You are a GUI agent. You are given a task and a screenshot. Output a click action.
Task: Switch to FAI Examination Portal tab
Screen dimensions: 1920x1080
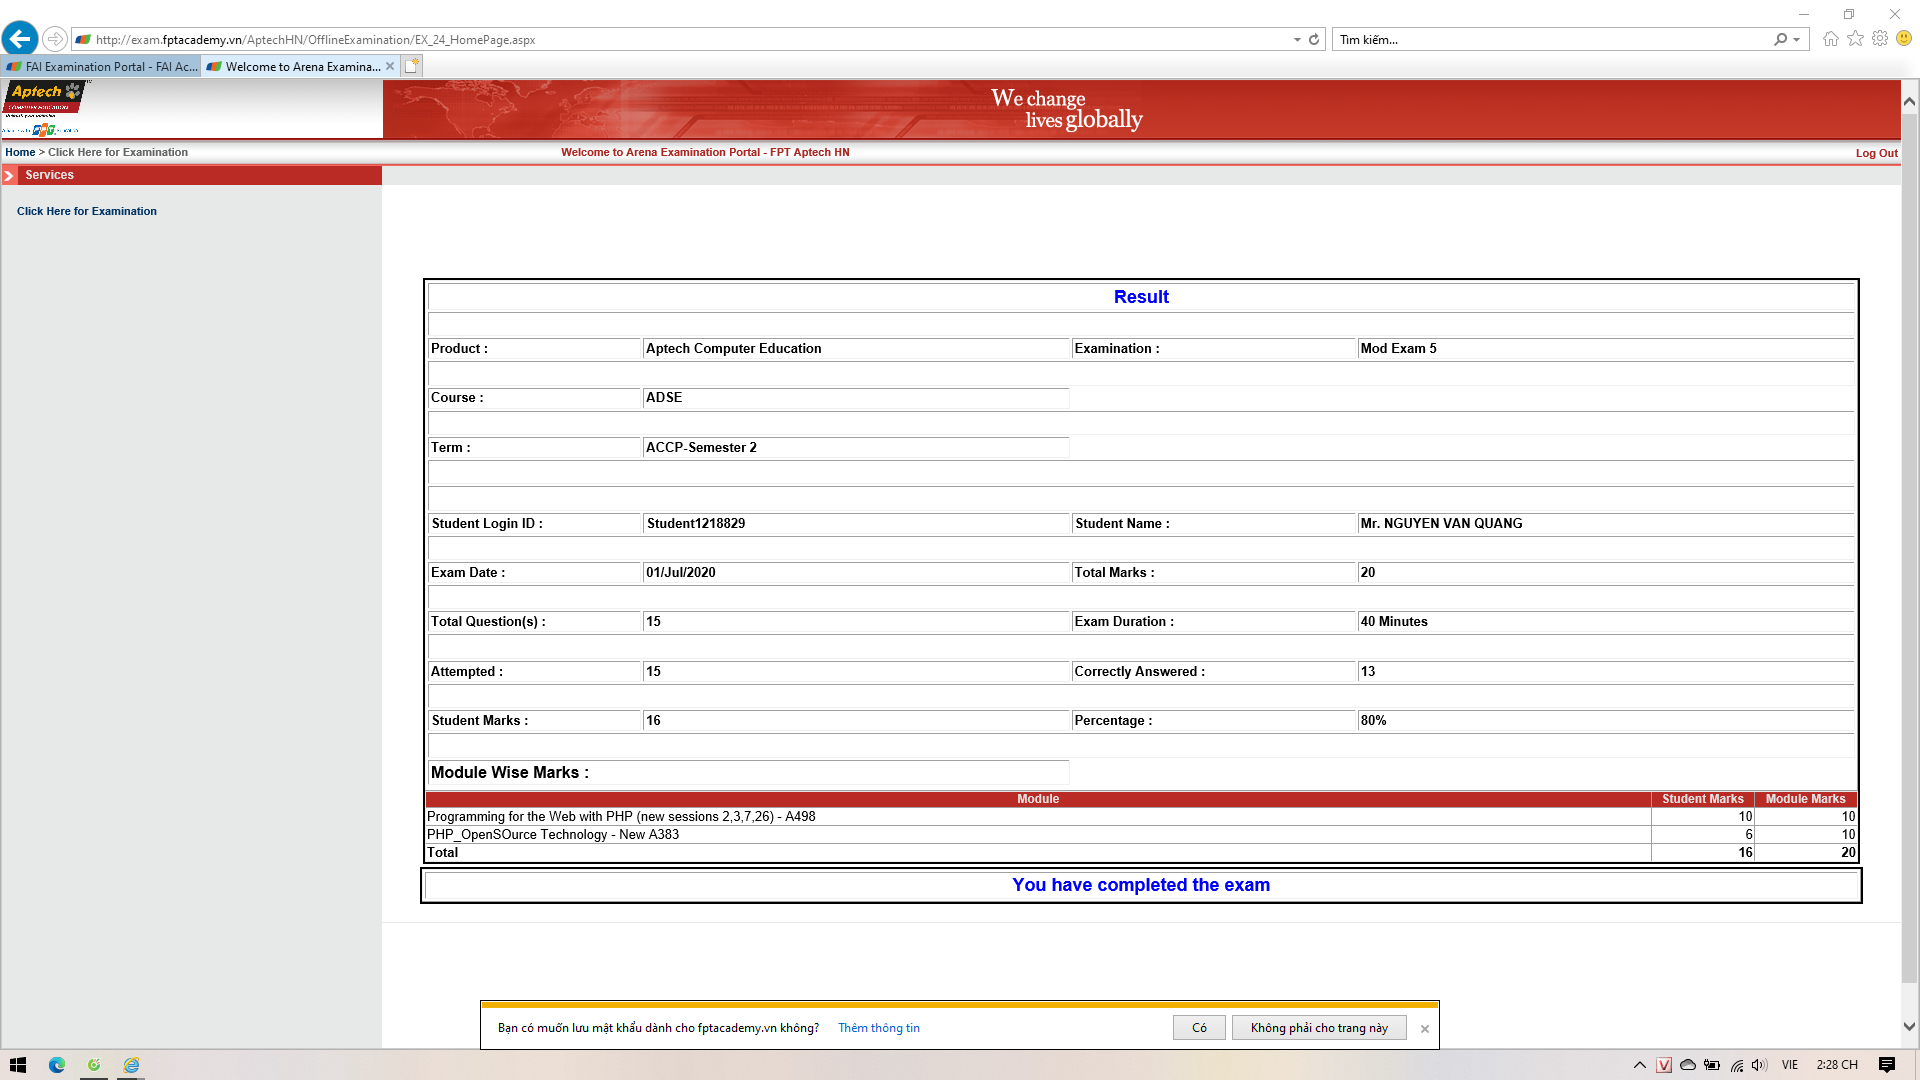coord(101,67)
